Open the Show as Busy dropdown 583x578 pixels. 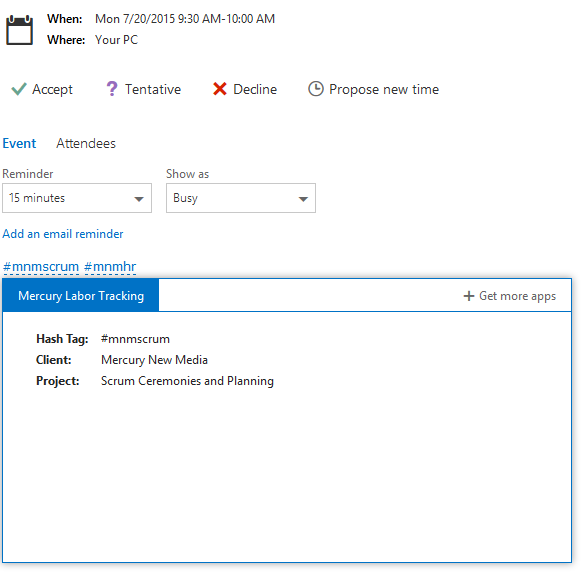click(241, 198)
